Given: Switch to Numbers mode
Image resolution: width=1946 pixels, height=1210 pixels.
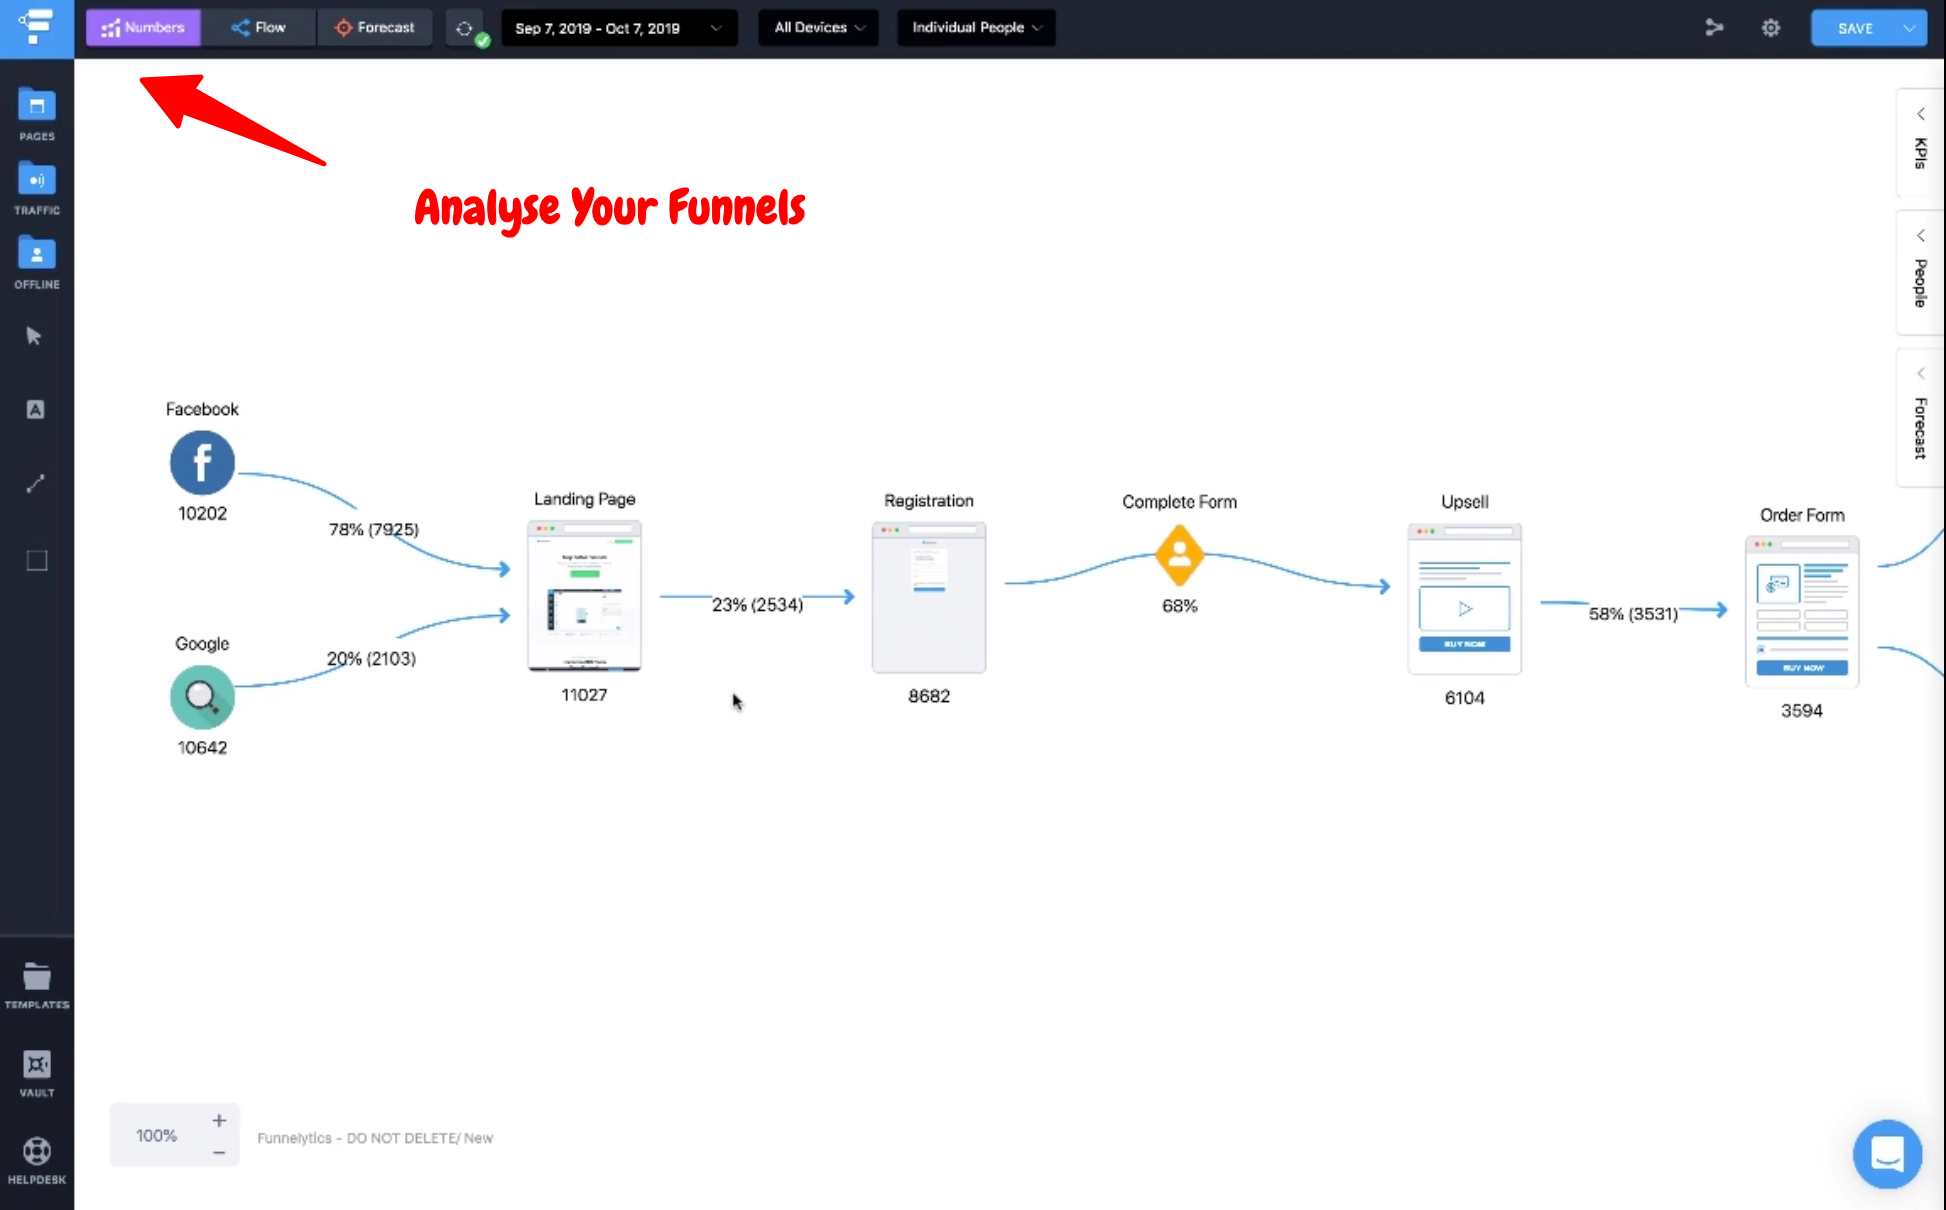Looking at the screenshot, I should point(143,28).
